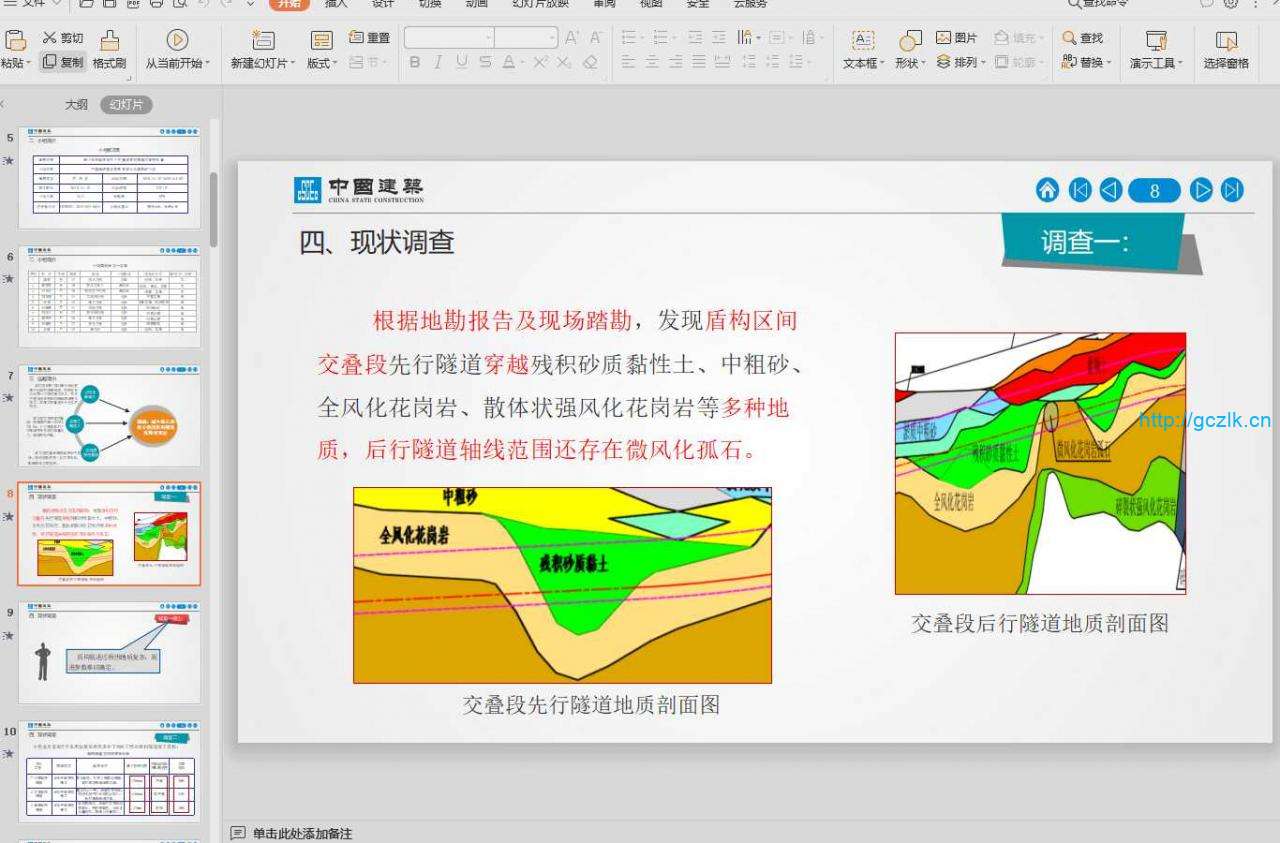Open the Insert (插入) ribbon tab

pos(336,4)
